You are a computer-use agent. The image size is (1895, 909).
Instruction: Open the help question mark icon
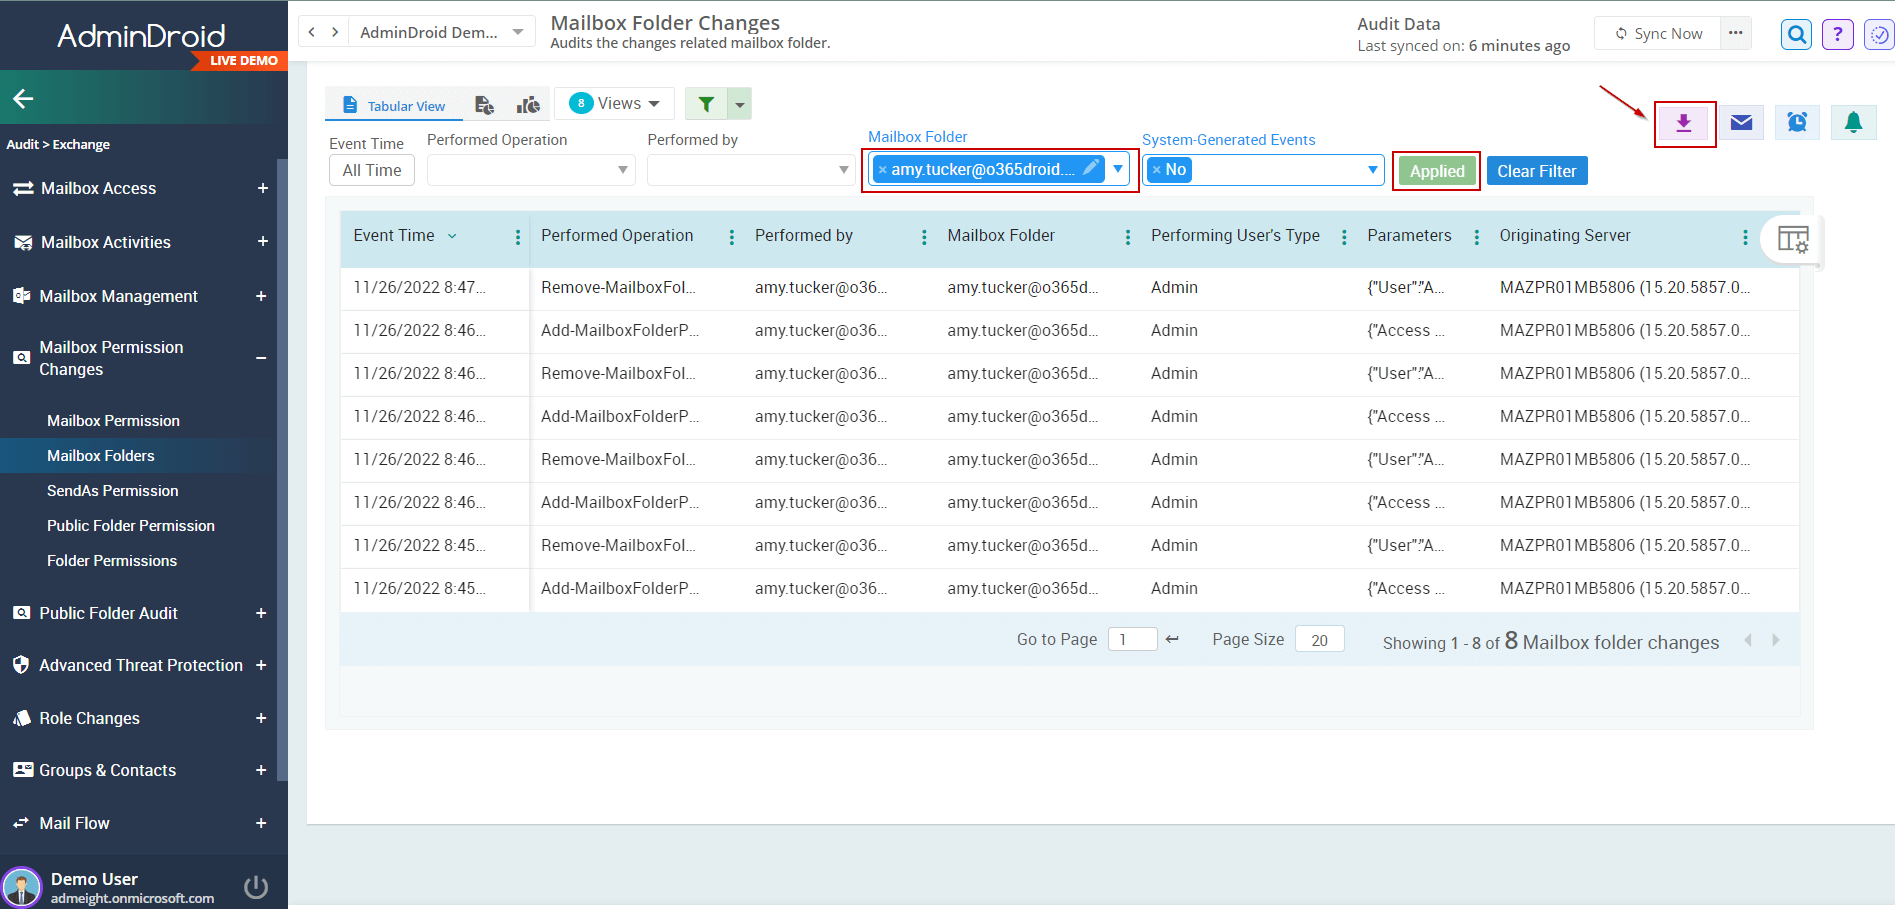click(1837, 33)
